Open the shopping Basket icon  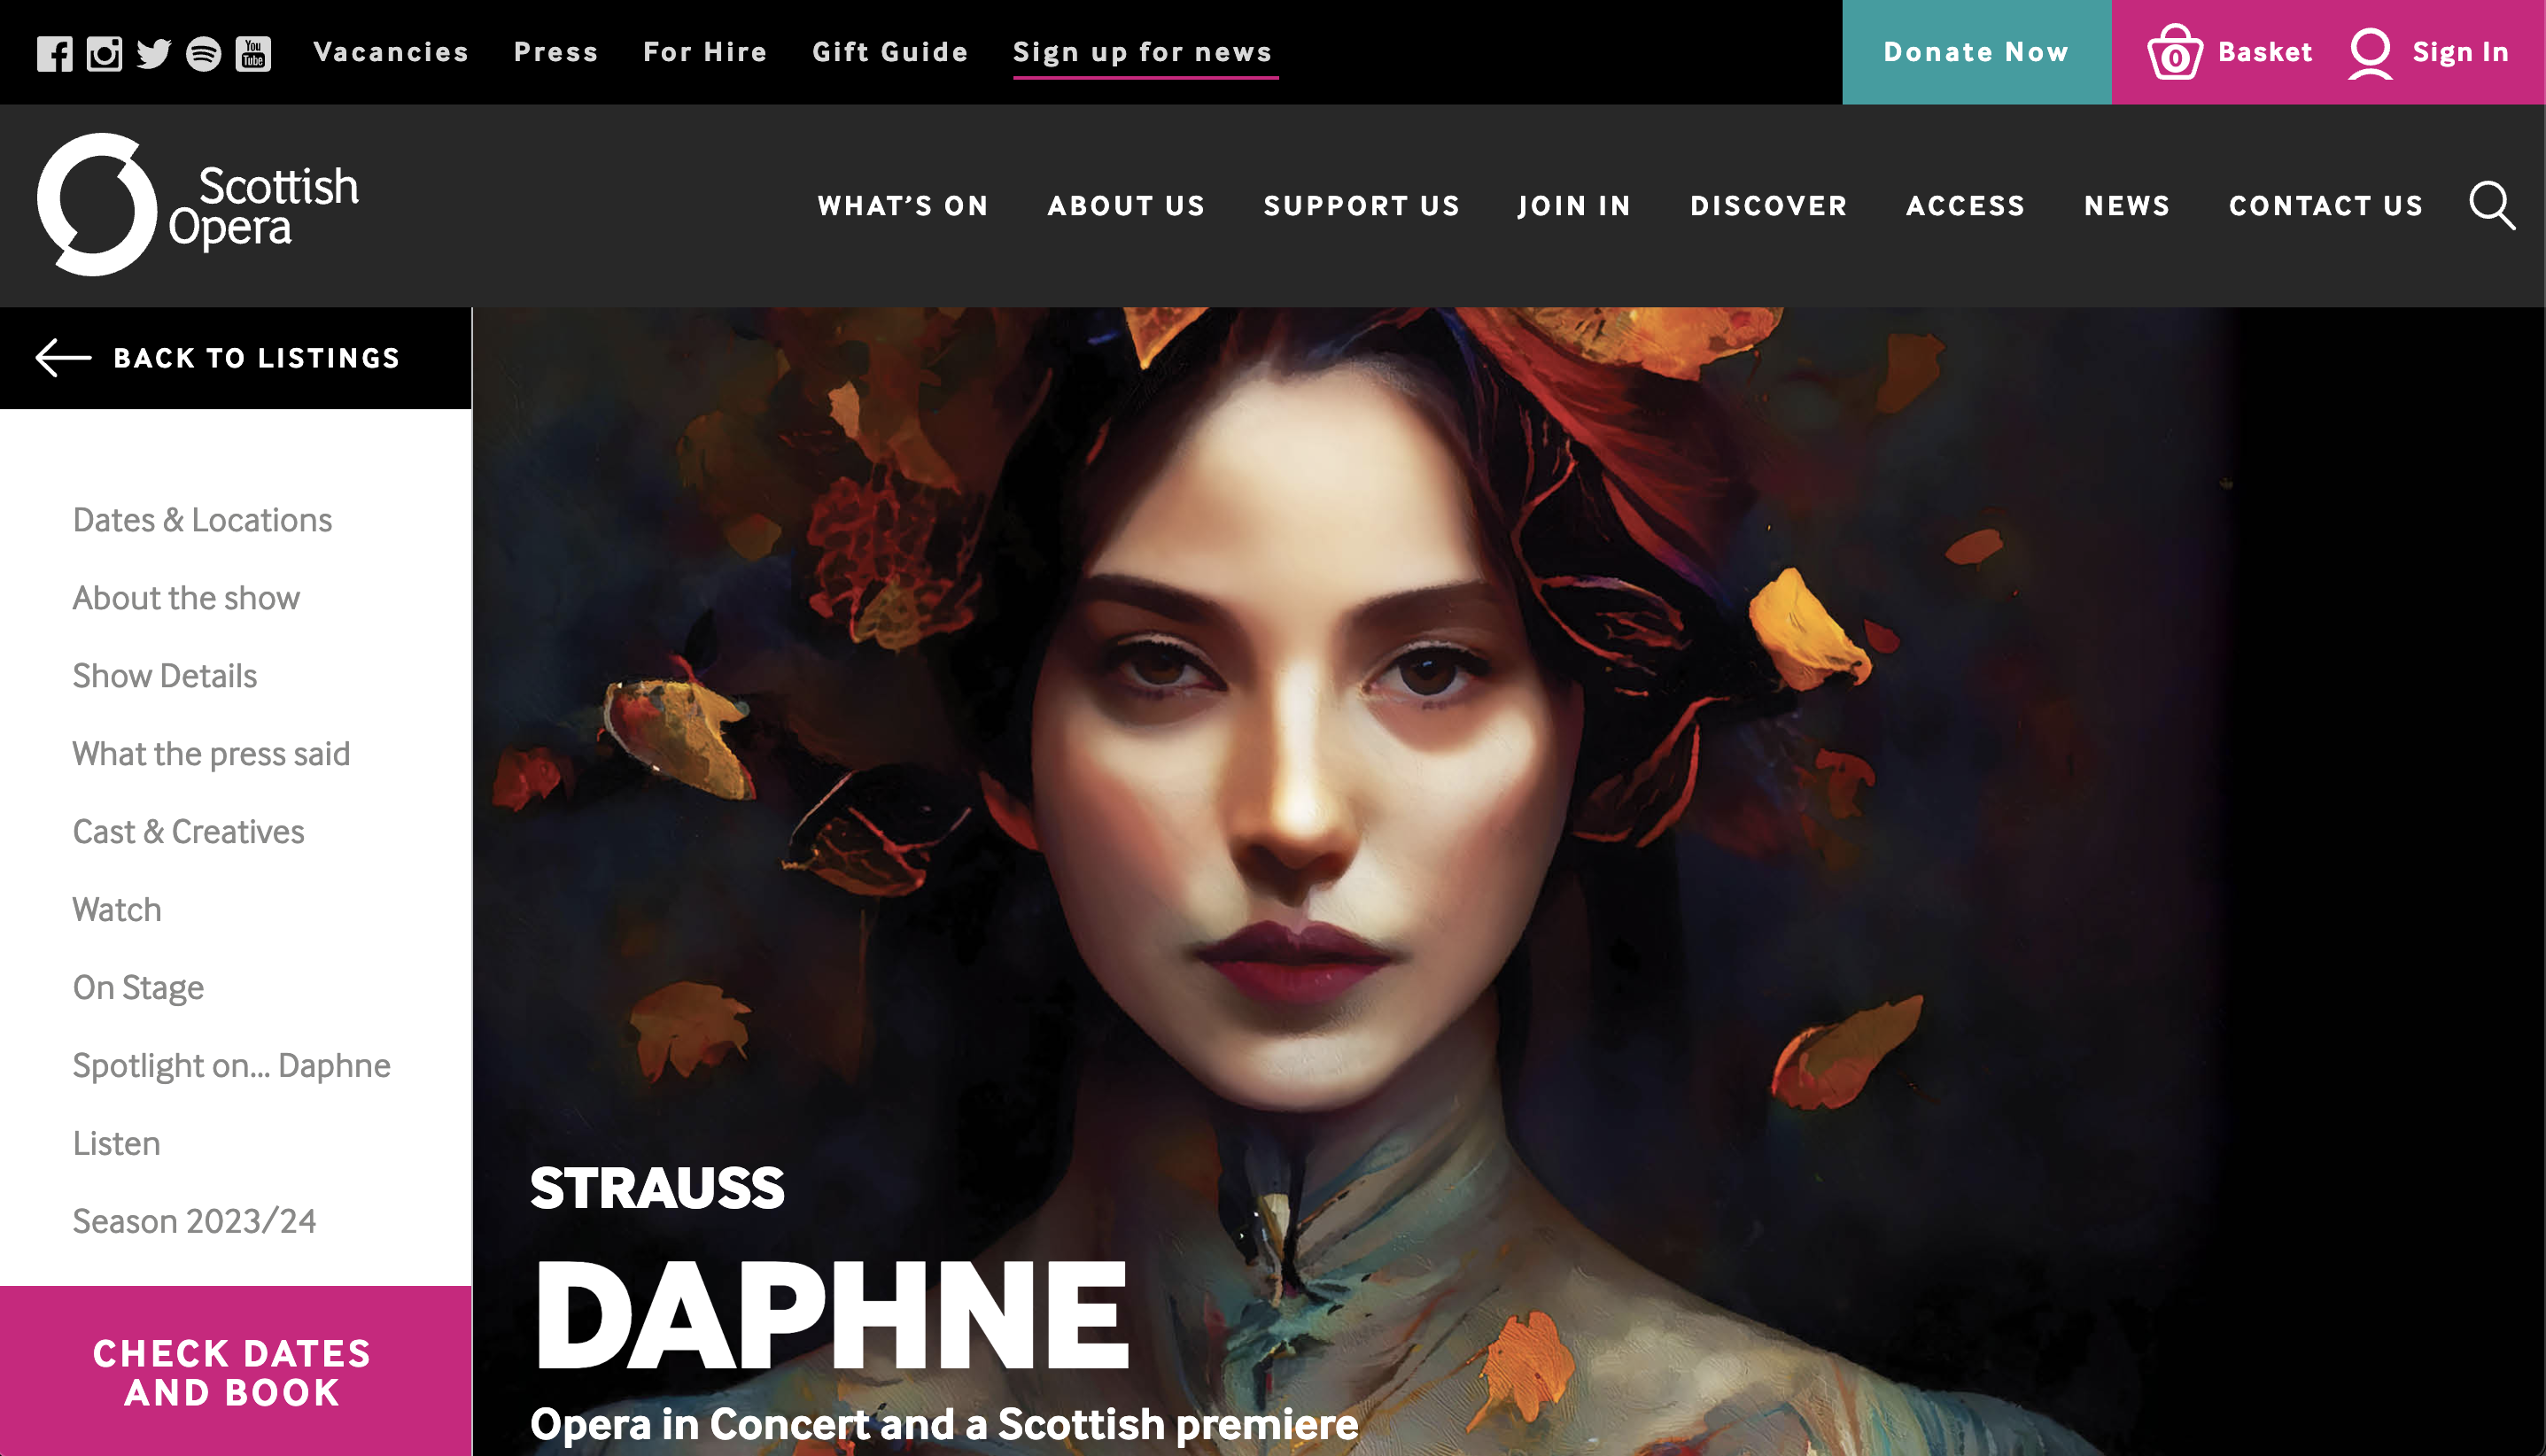point(2175,52)
